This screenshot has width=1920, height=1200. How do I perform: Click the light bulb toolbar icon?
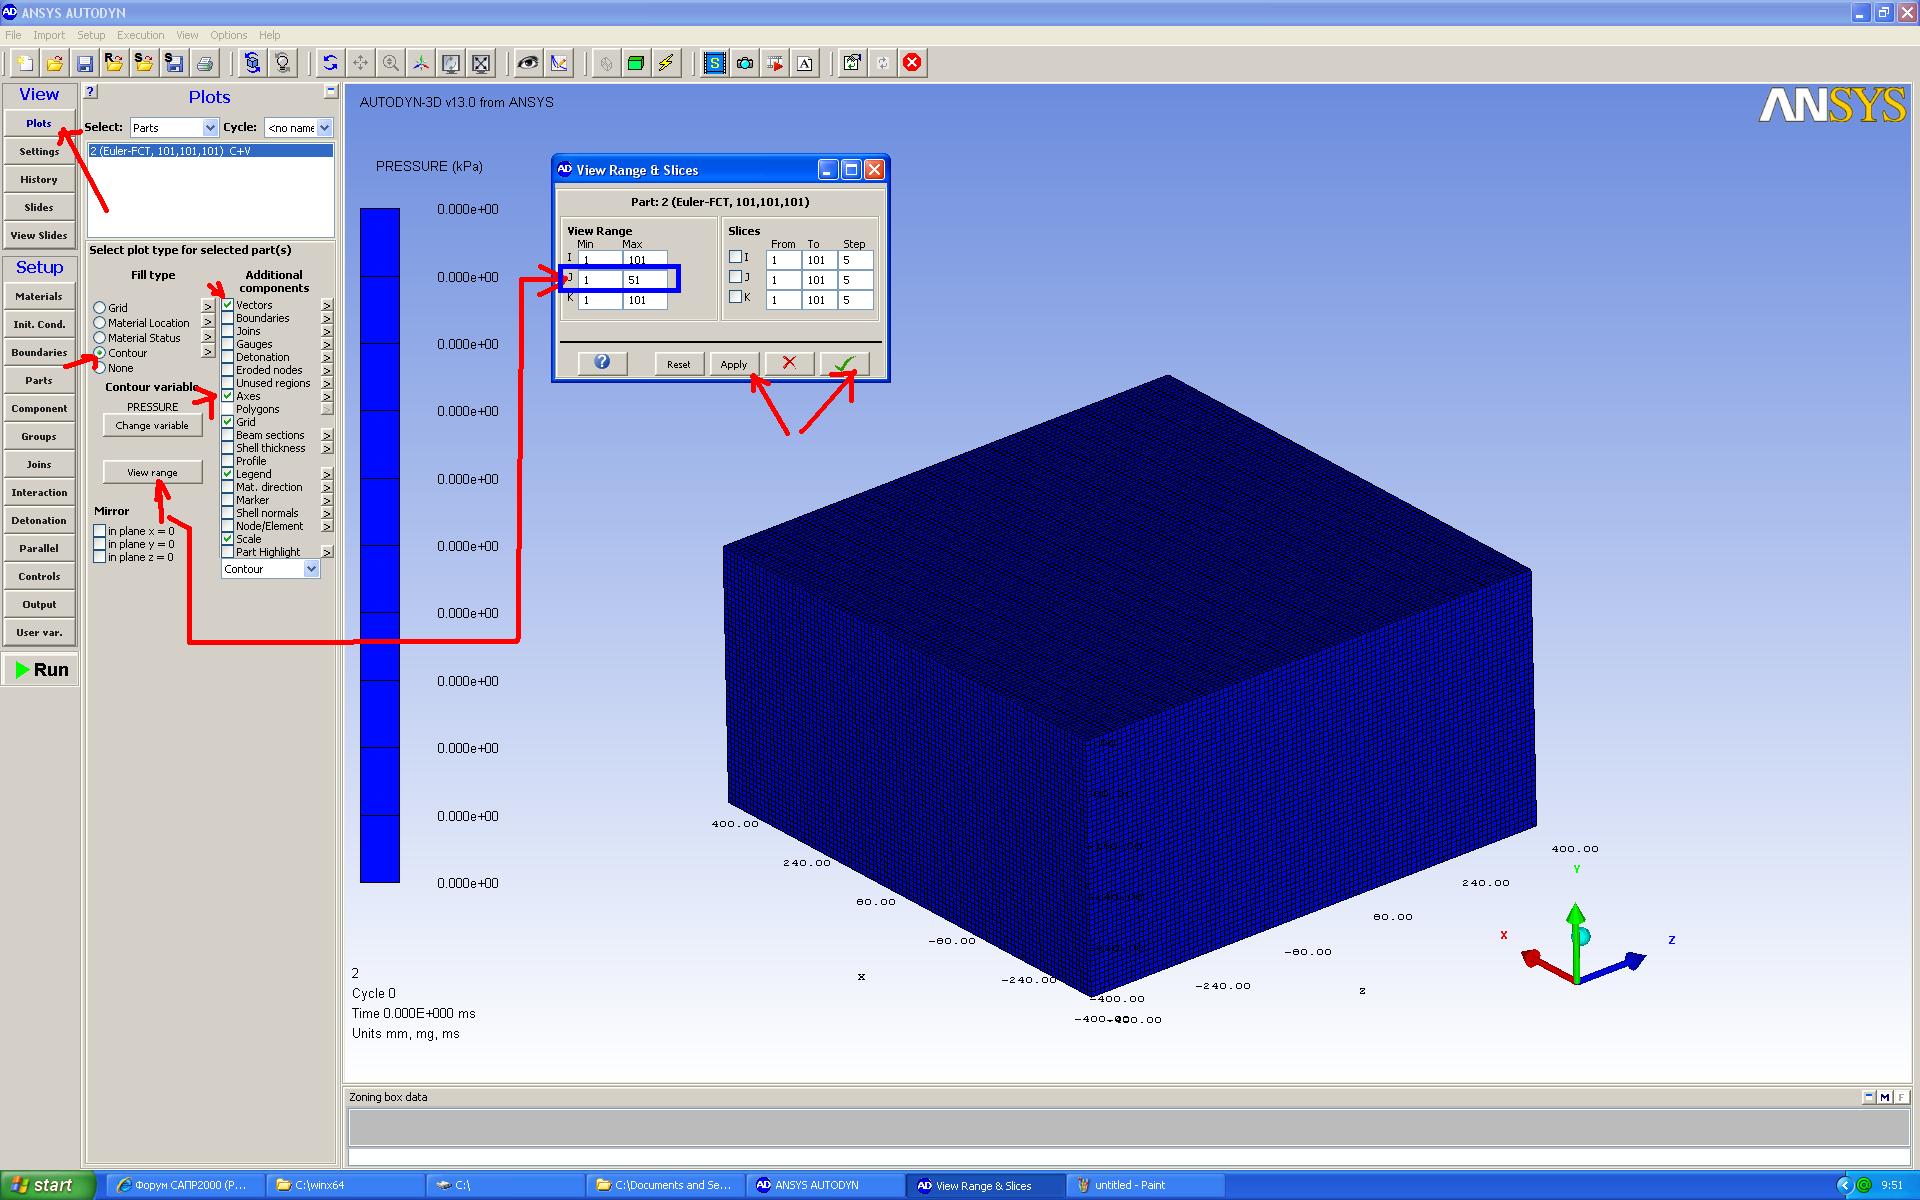pyautogui.click(x=283, y=63)
